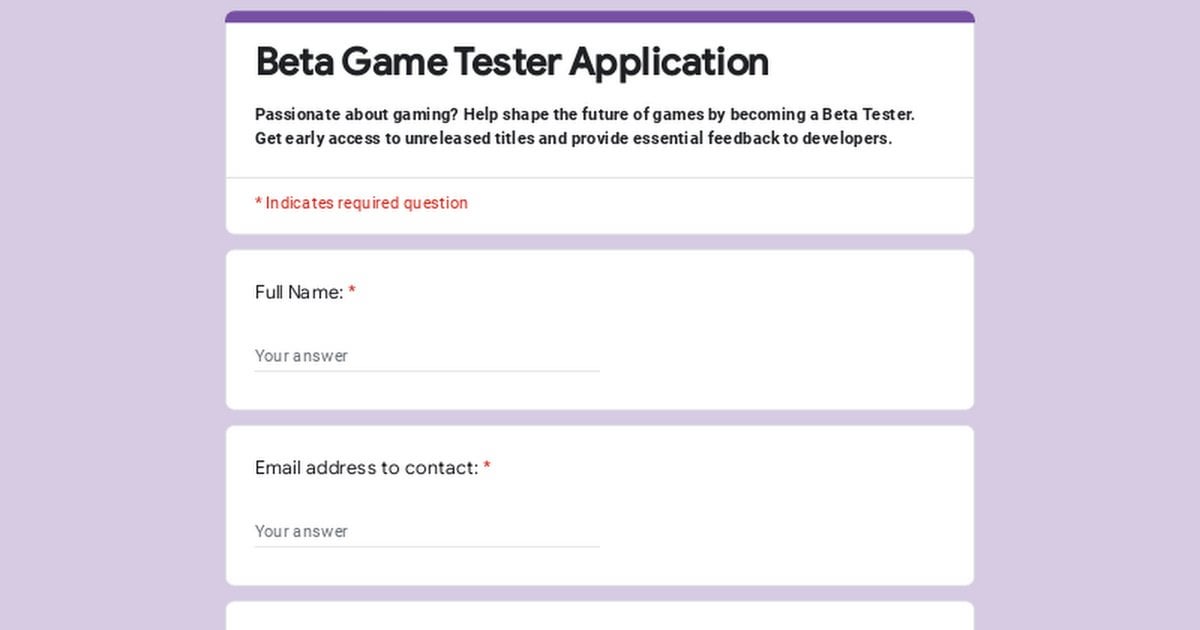Click the lavender background right of form

point(1087,315)
